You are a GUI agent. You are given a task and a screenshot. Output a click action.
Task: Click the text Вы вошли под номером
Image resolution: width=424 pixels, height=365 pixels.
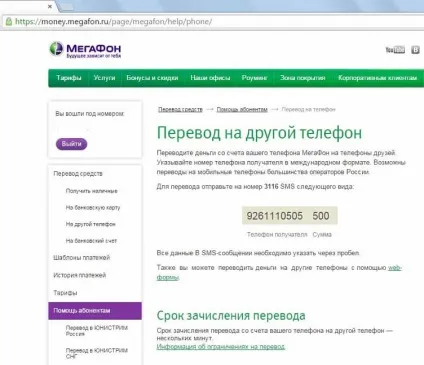click(90, 114)
